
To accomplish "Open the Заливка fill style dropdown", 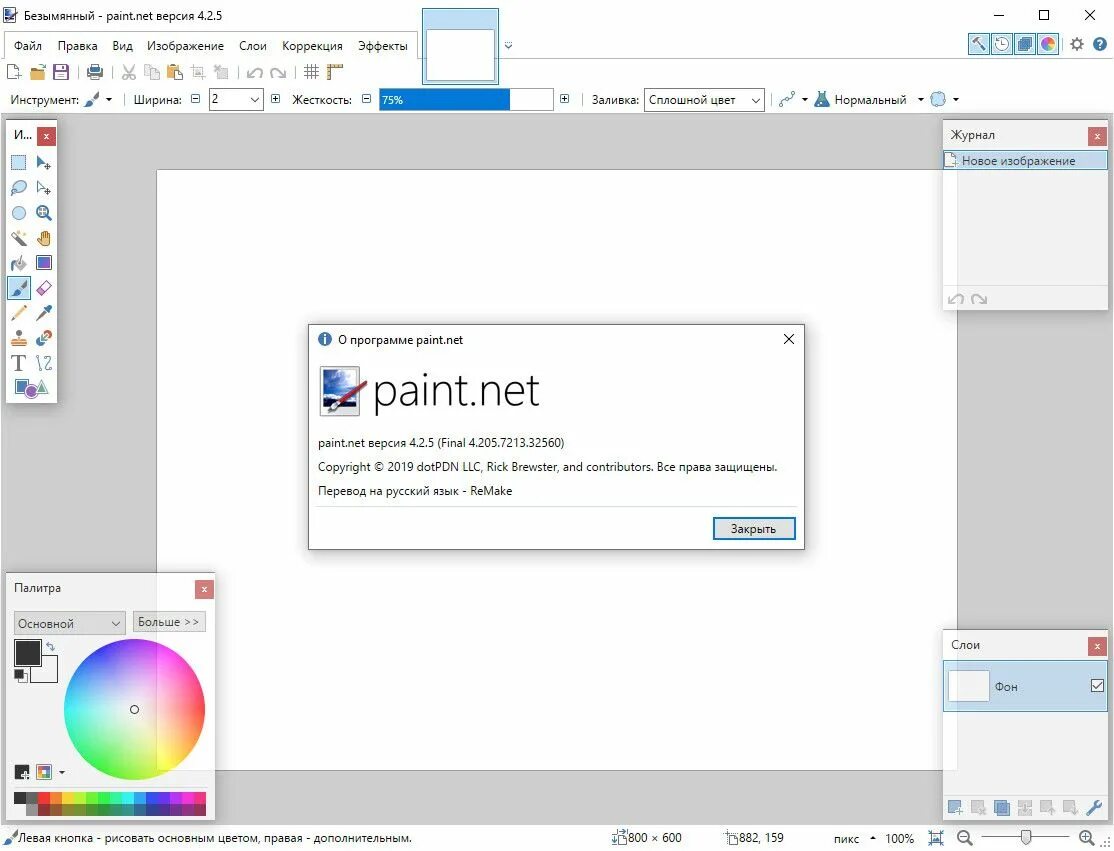I will [704, 99].
